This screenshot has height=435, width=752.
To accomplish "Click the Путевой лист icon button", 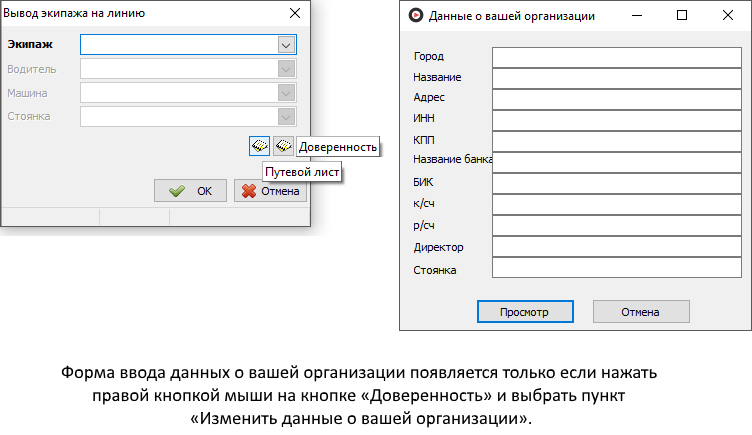I will 259,146.
